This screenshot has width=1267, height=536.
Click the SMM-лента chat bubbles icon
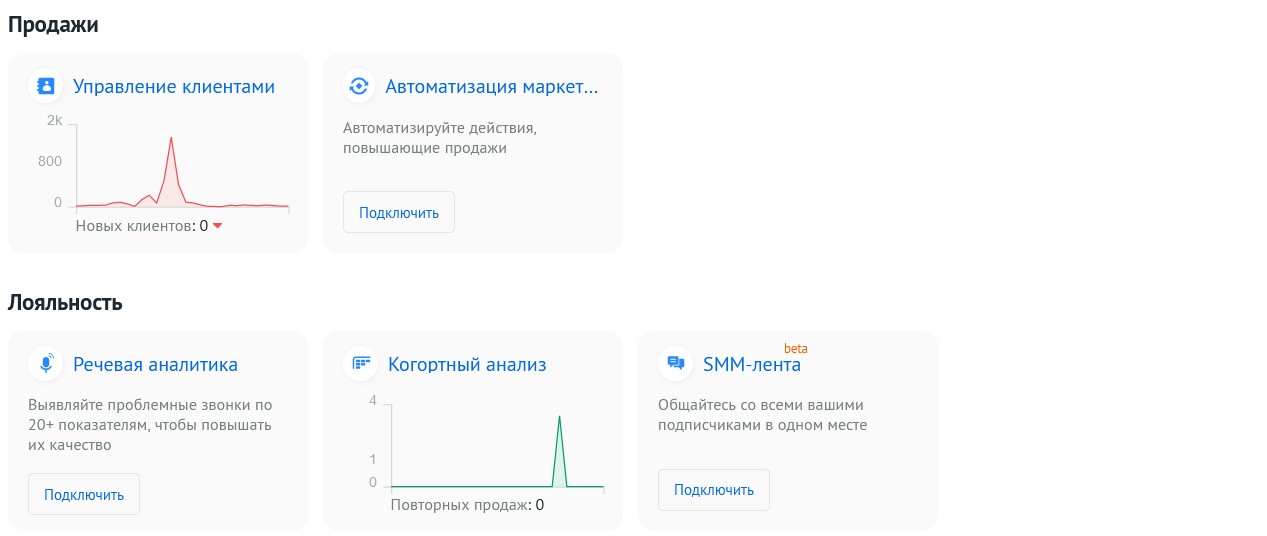(675, 364)
